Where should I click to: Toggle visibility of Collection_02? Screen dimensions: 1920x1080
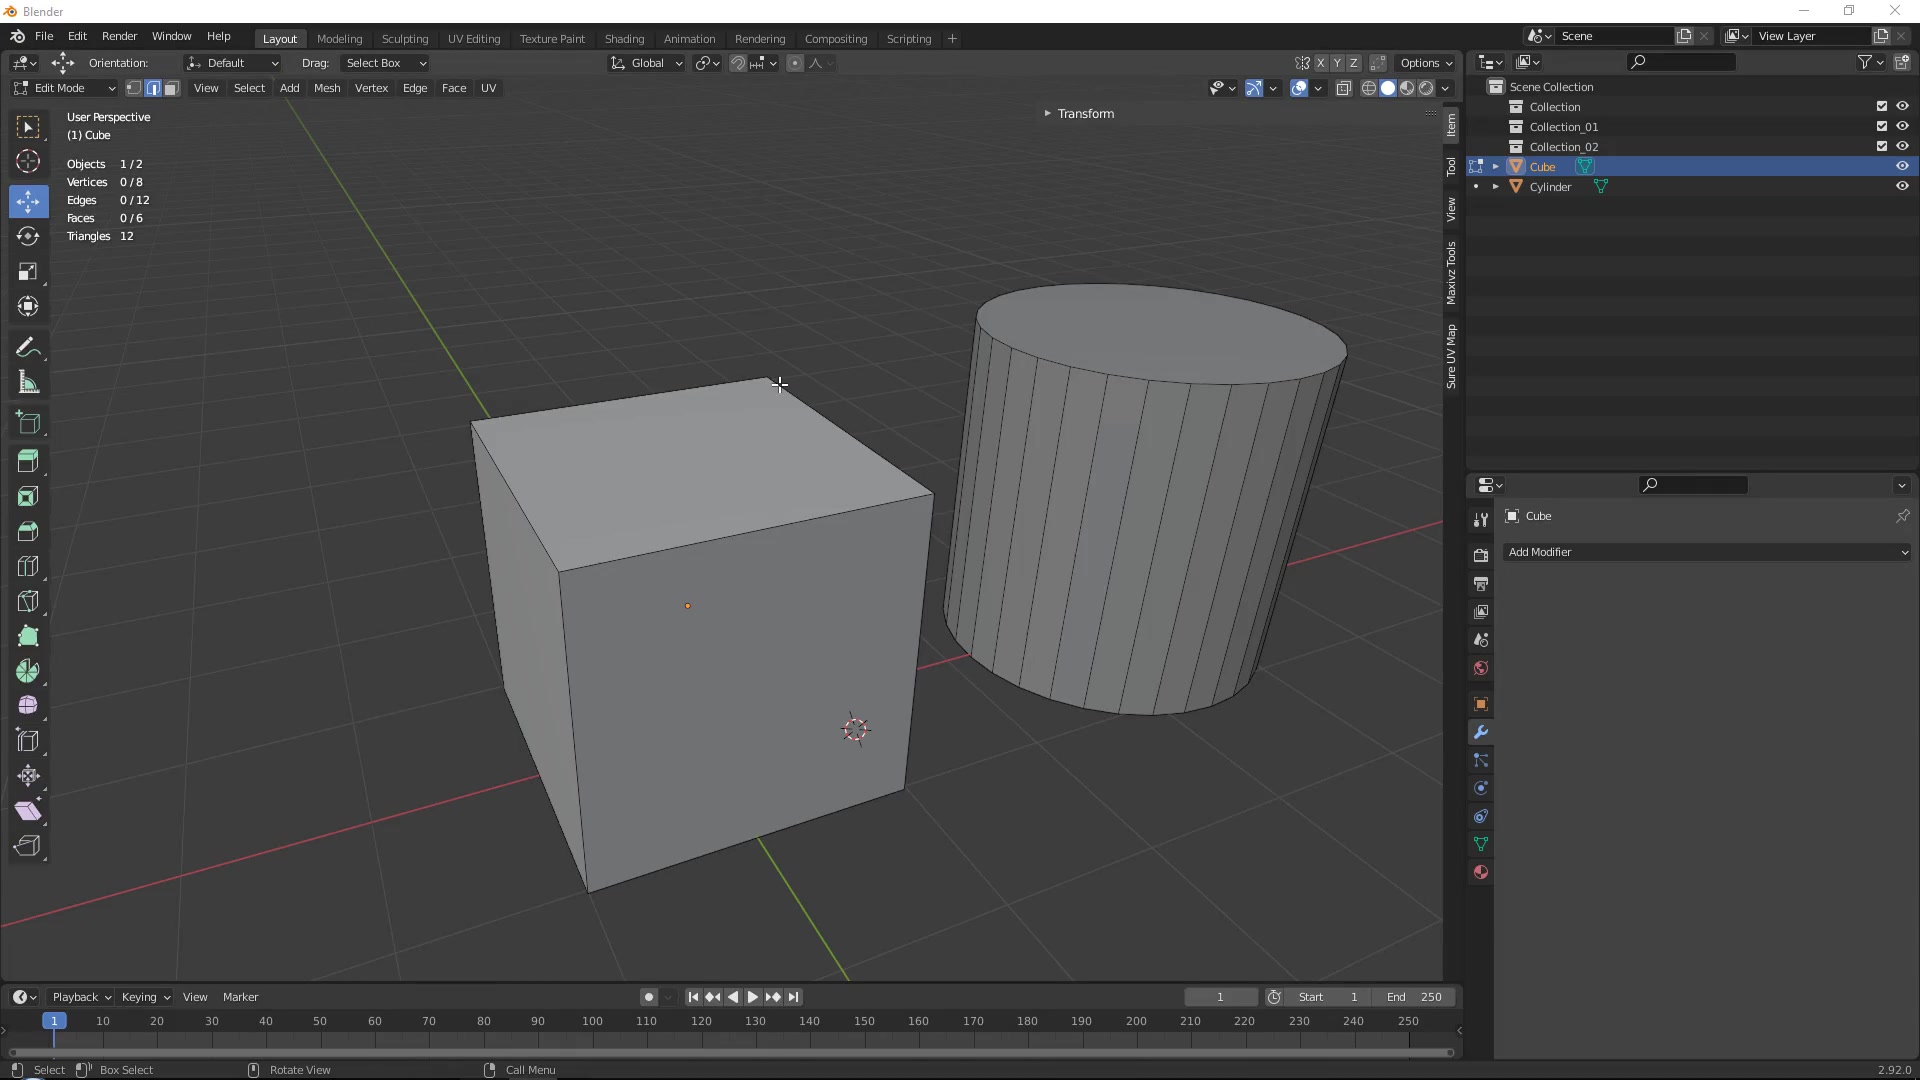(1902, 146)
